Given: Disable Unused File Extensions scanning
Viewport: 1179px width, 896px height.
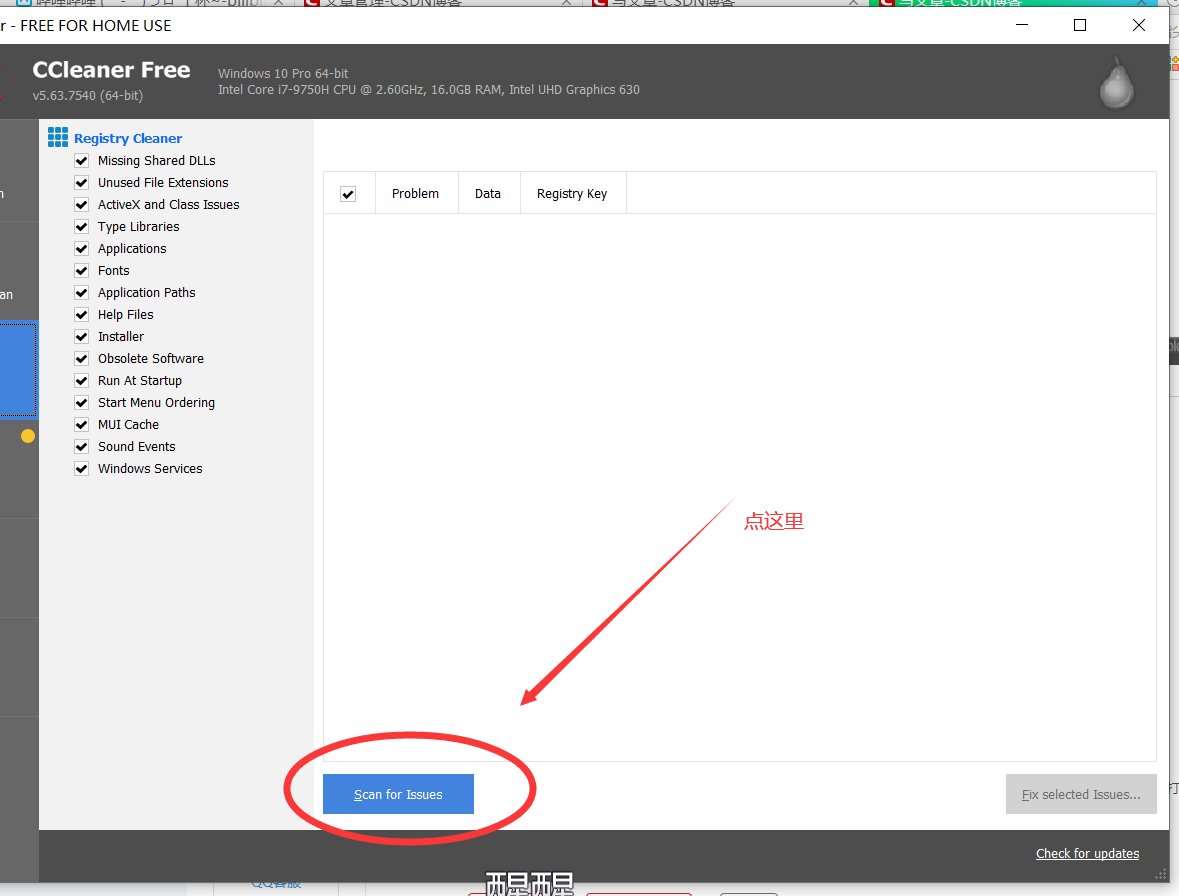Looking at the screenshot, I should [81, 182].
